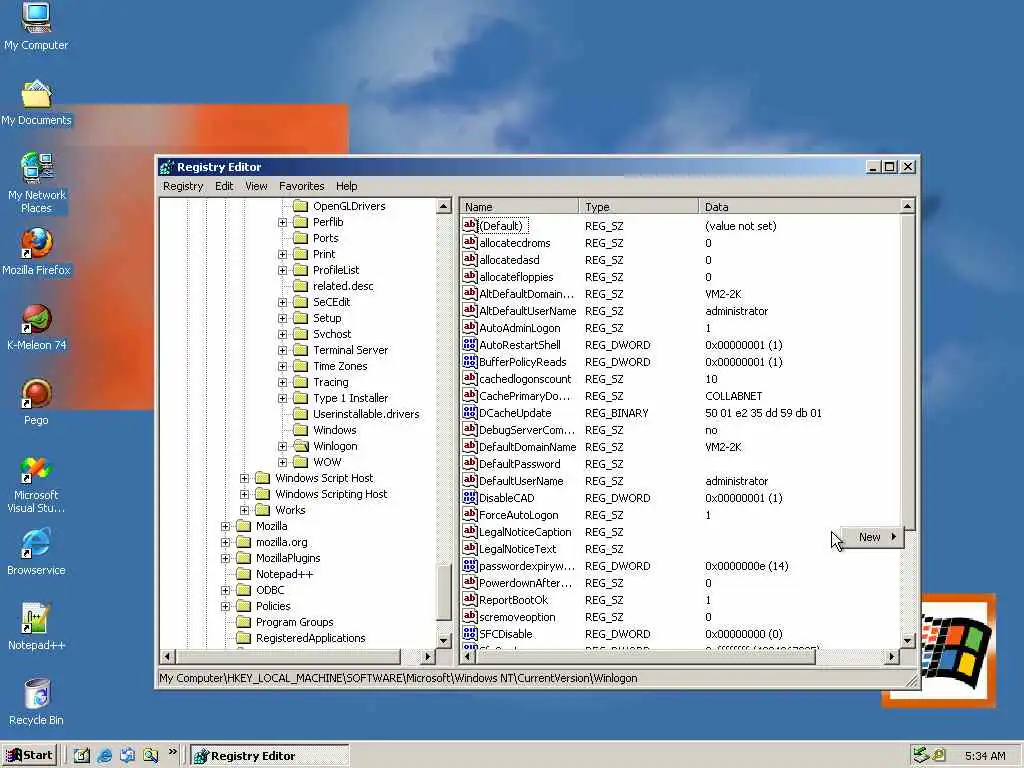Expand the Terminal Server key
This screenshot has width=1024, height=768.
[x=282, y=350]
